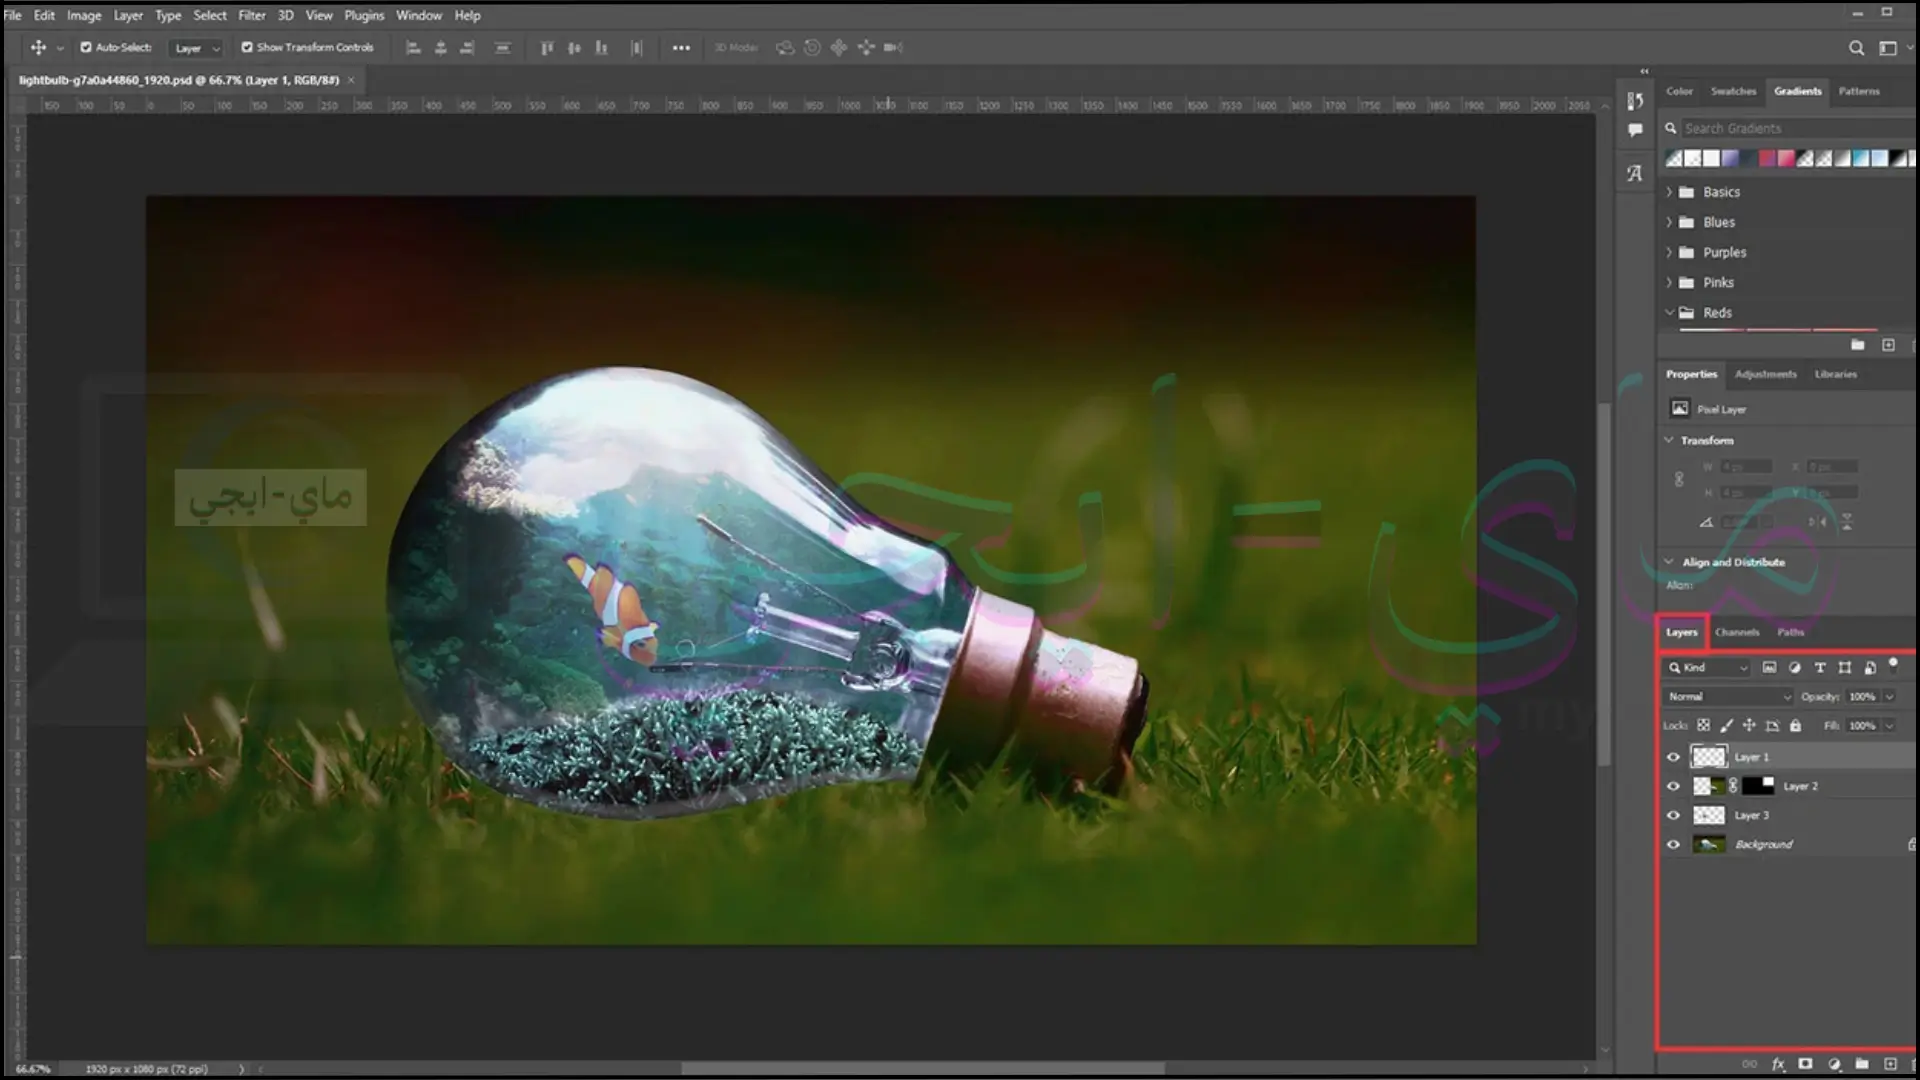Open the Kind filter dropdown
This screenshot has width=1920, height=1080.
click(1707, 667)
